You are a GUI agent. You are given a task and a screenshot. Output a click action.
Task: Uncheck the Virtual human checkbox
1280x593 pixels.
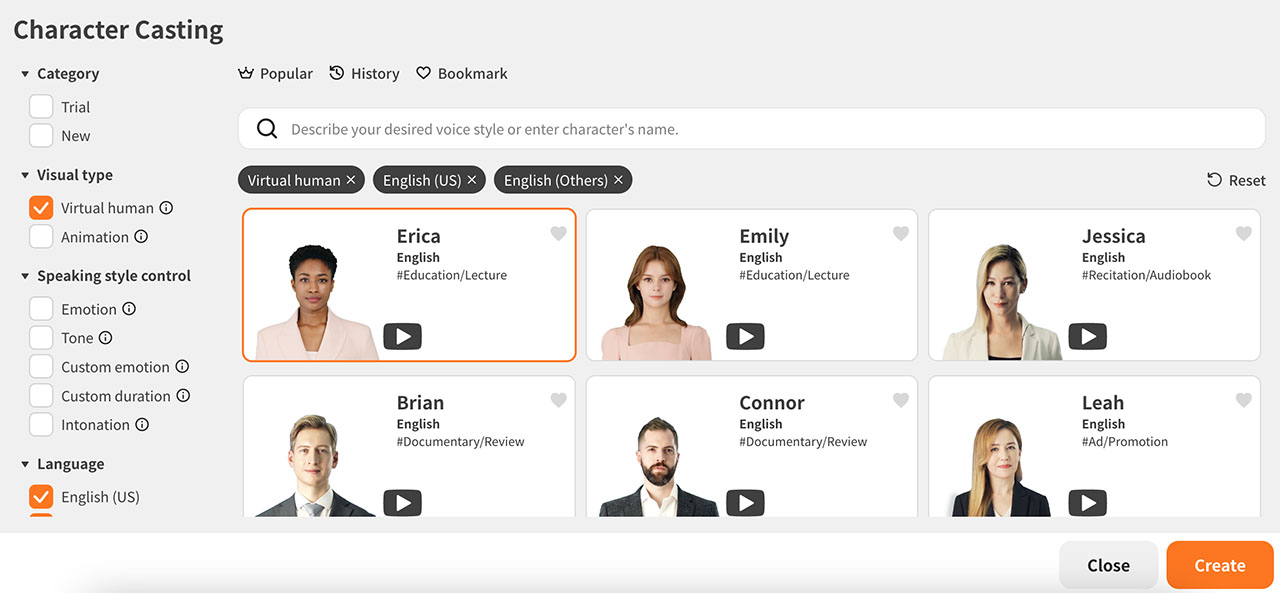[x=41, y=208]
